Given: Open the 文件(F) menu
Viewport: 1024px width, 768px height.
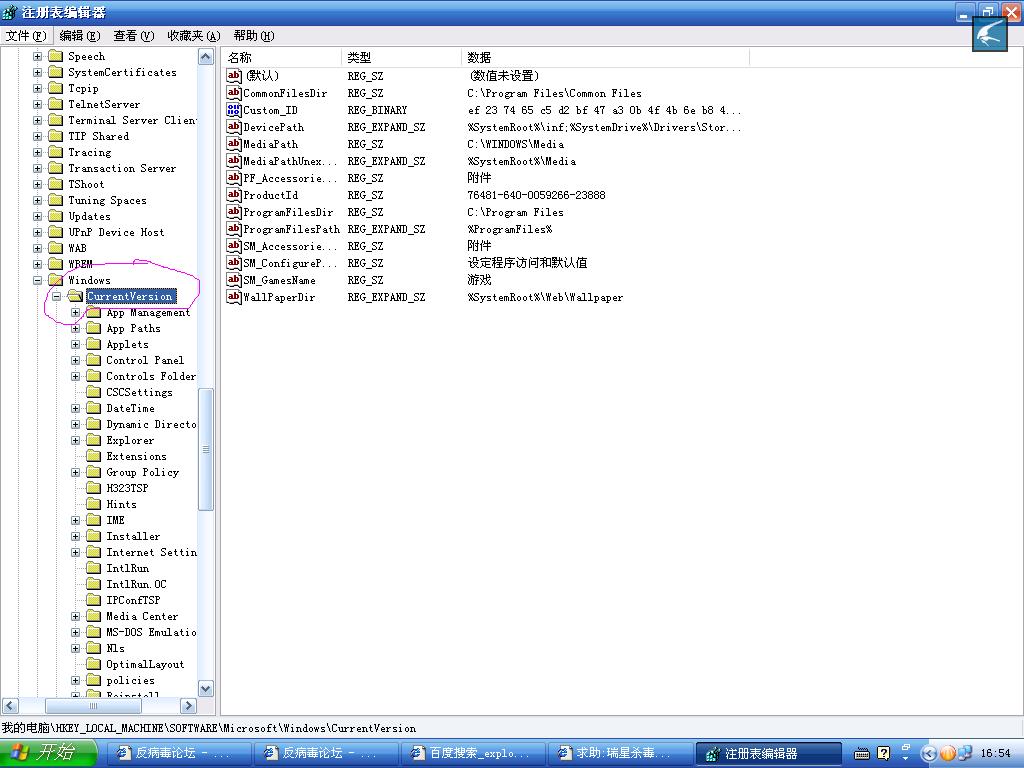Looking at the screenshot, I should [x=26, y=36].
